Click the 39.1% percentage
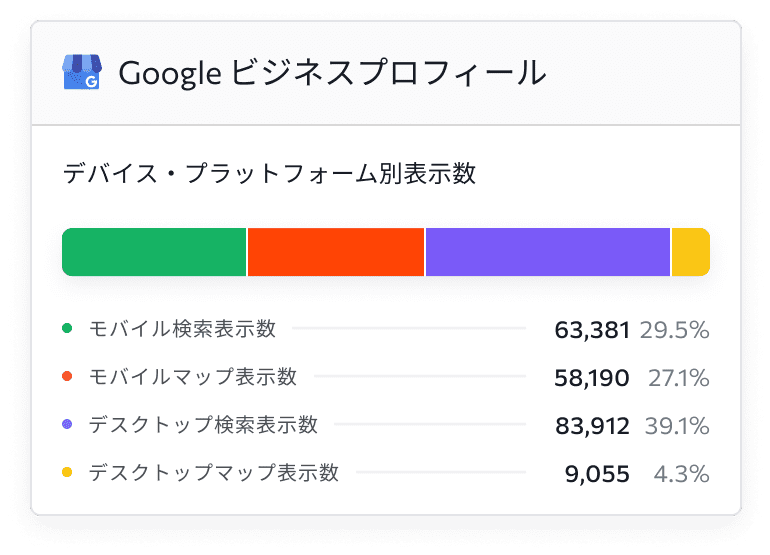 (x=677, y=426)
